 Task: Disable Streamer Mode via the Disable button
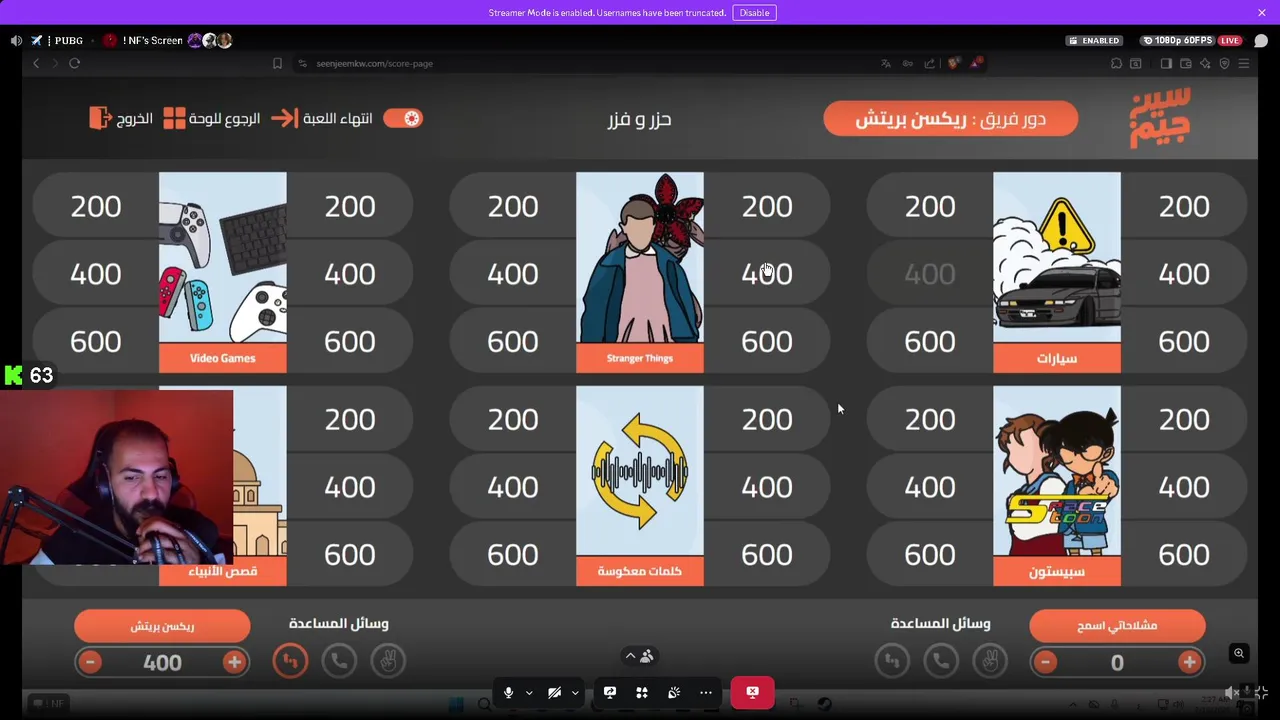coord(754,12)
